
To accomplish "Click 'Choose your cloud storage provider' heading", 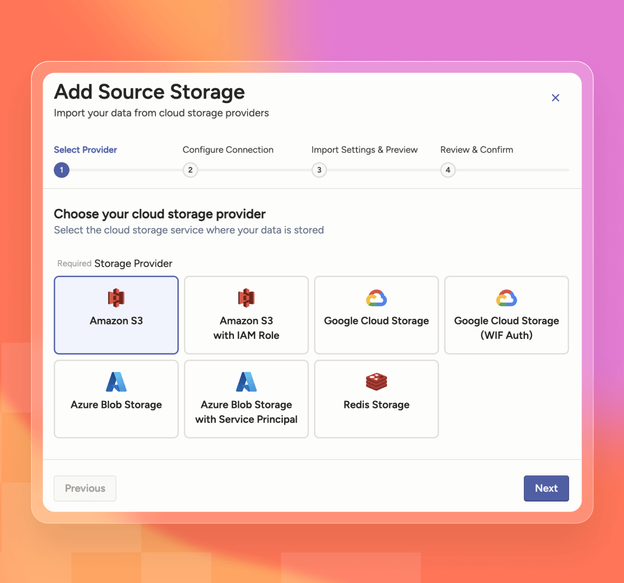I will pos(160,214).
